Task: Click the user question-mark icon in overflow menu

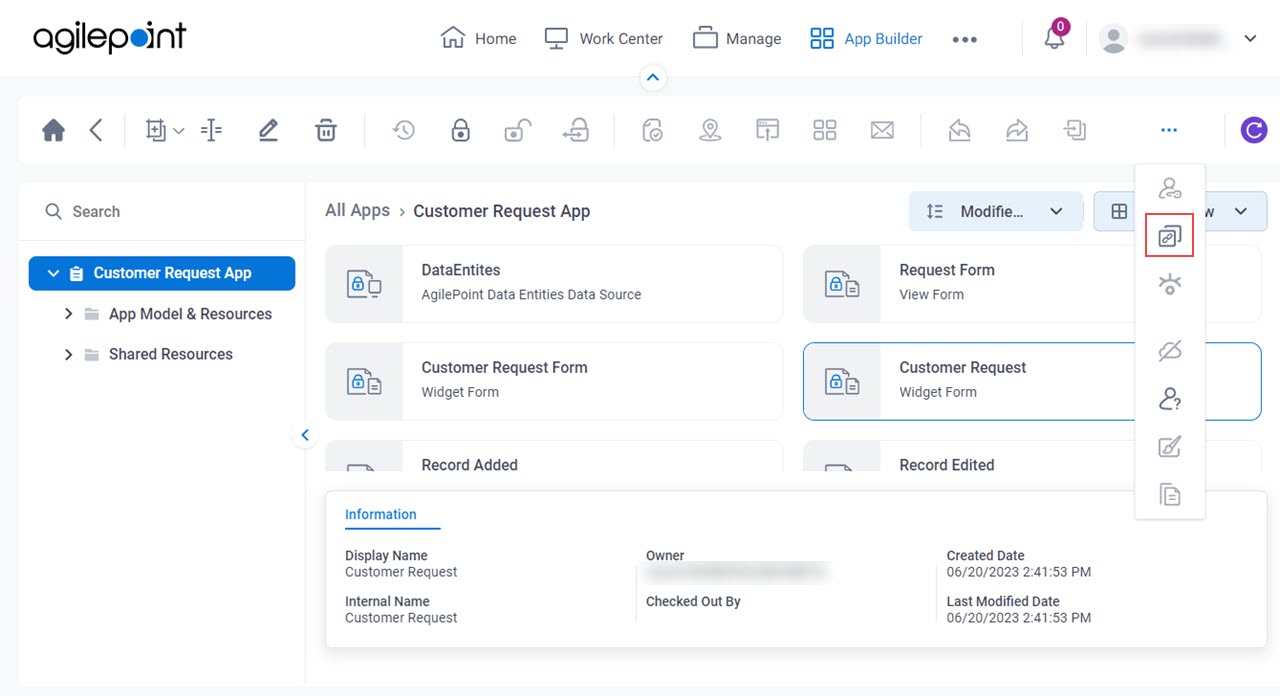Action: point(1170,399)
